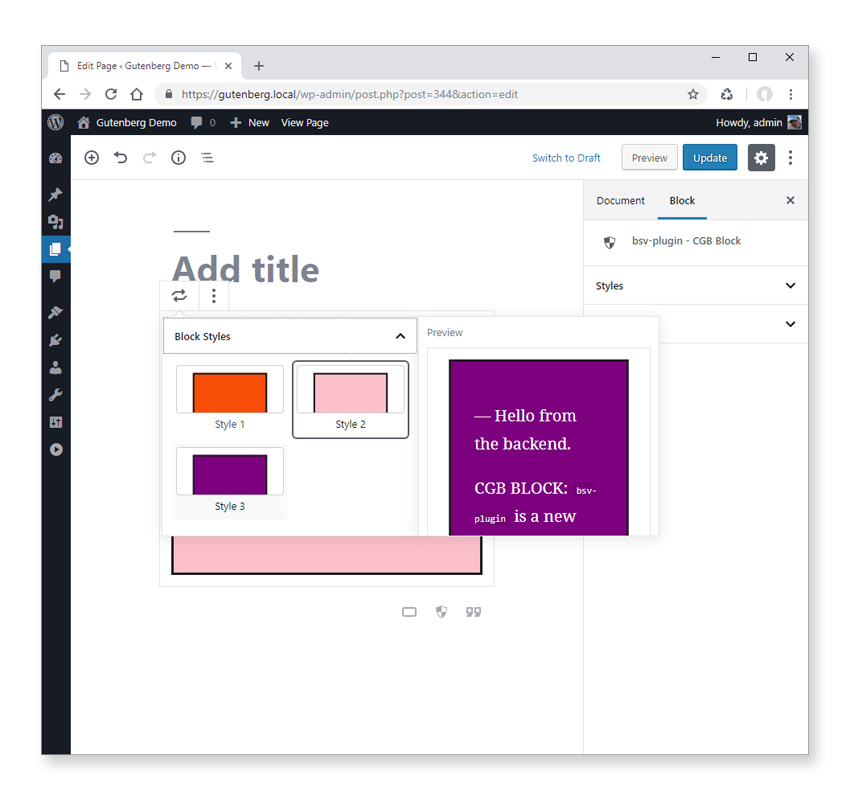Click the CGB shield icon below the block

coord(441,611)
